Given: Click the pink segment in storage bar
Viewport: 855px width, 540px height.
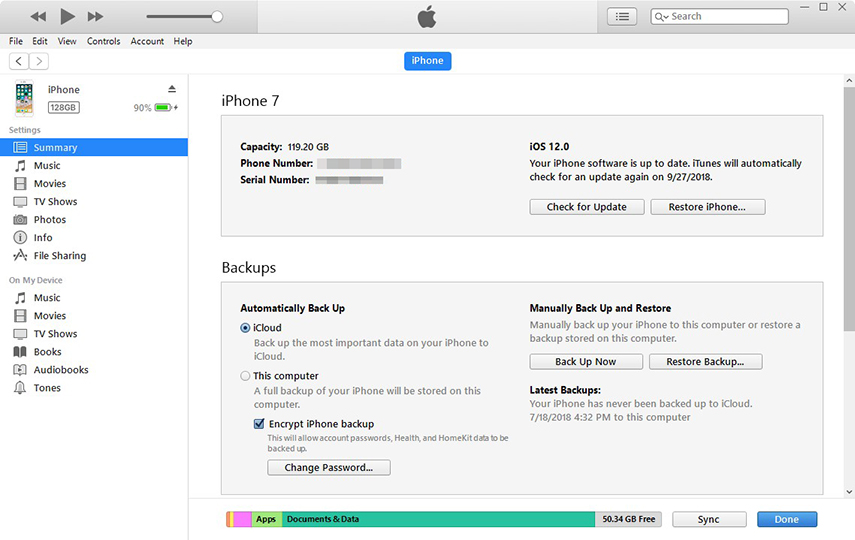Looking at the screenshot, I should tap(243, 519).
